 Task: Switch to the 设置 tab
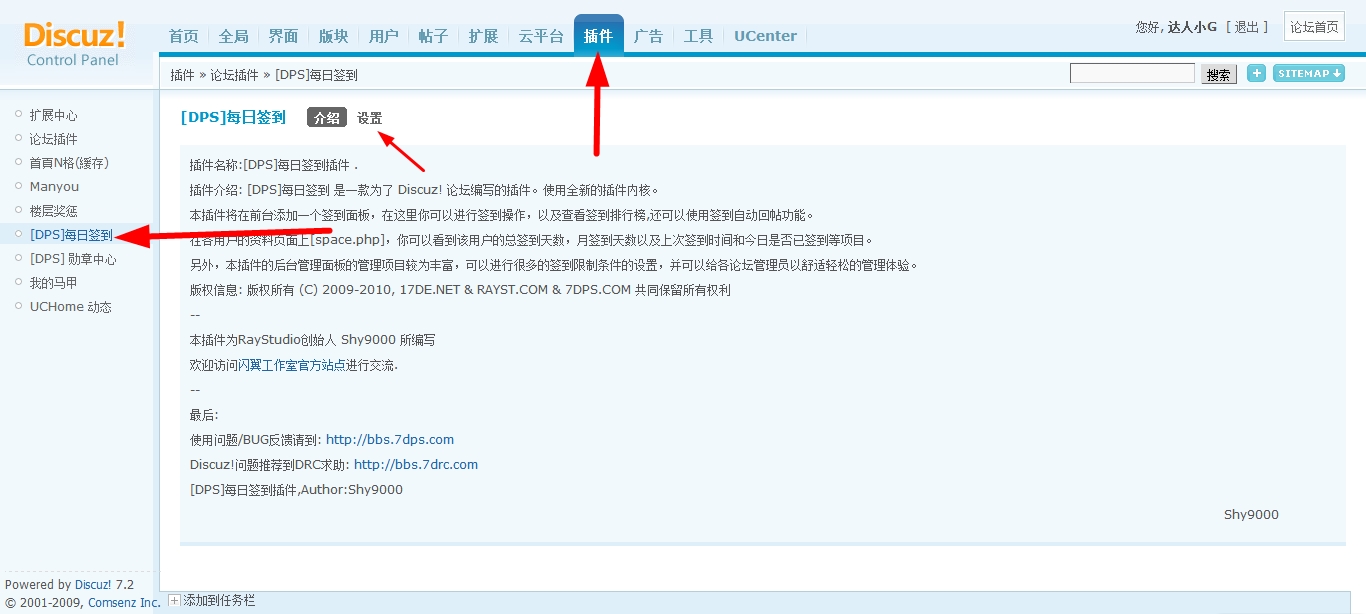pyautogui.click(x=370, y=118)
